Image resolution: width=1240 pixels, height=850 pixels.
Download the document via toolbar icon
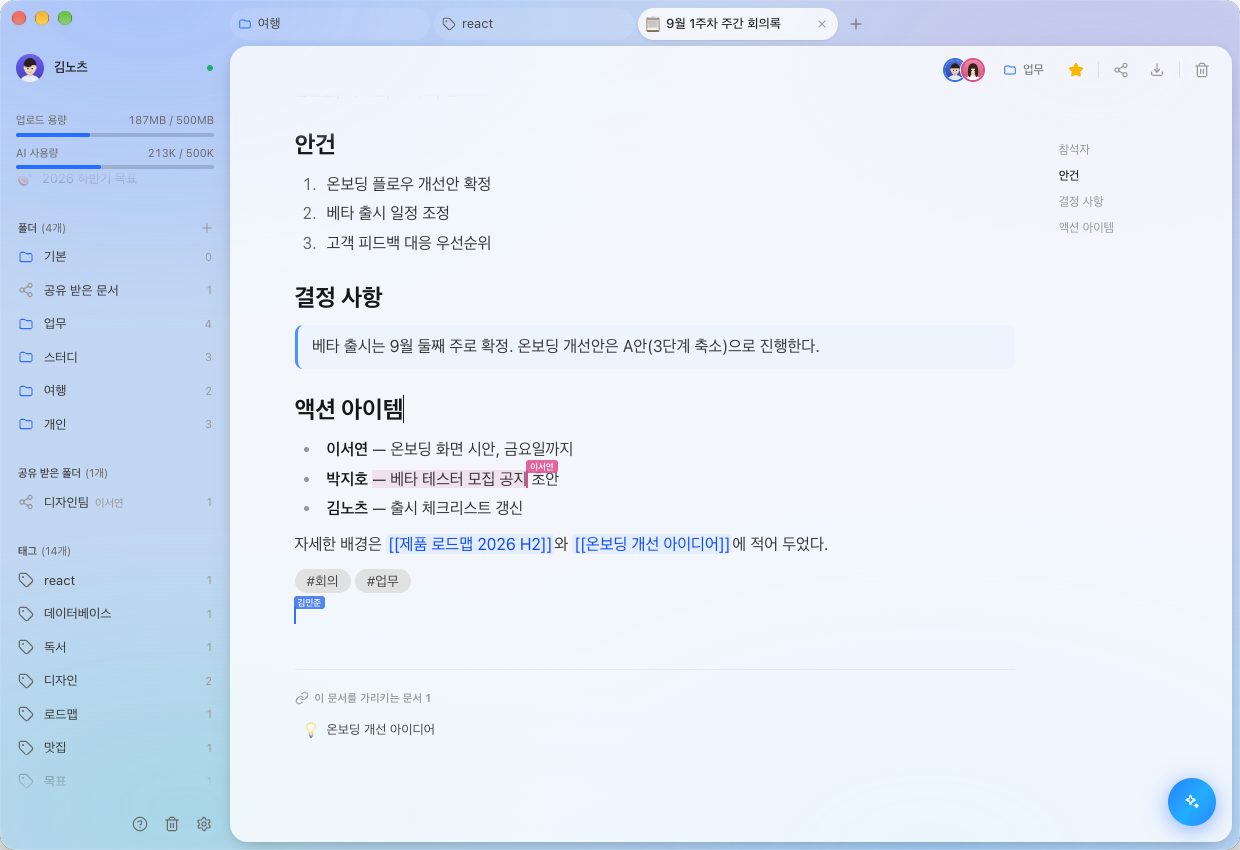point(1157,70)
